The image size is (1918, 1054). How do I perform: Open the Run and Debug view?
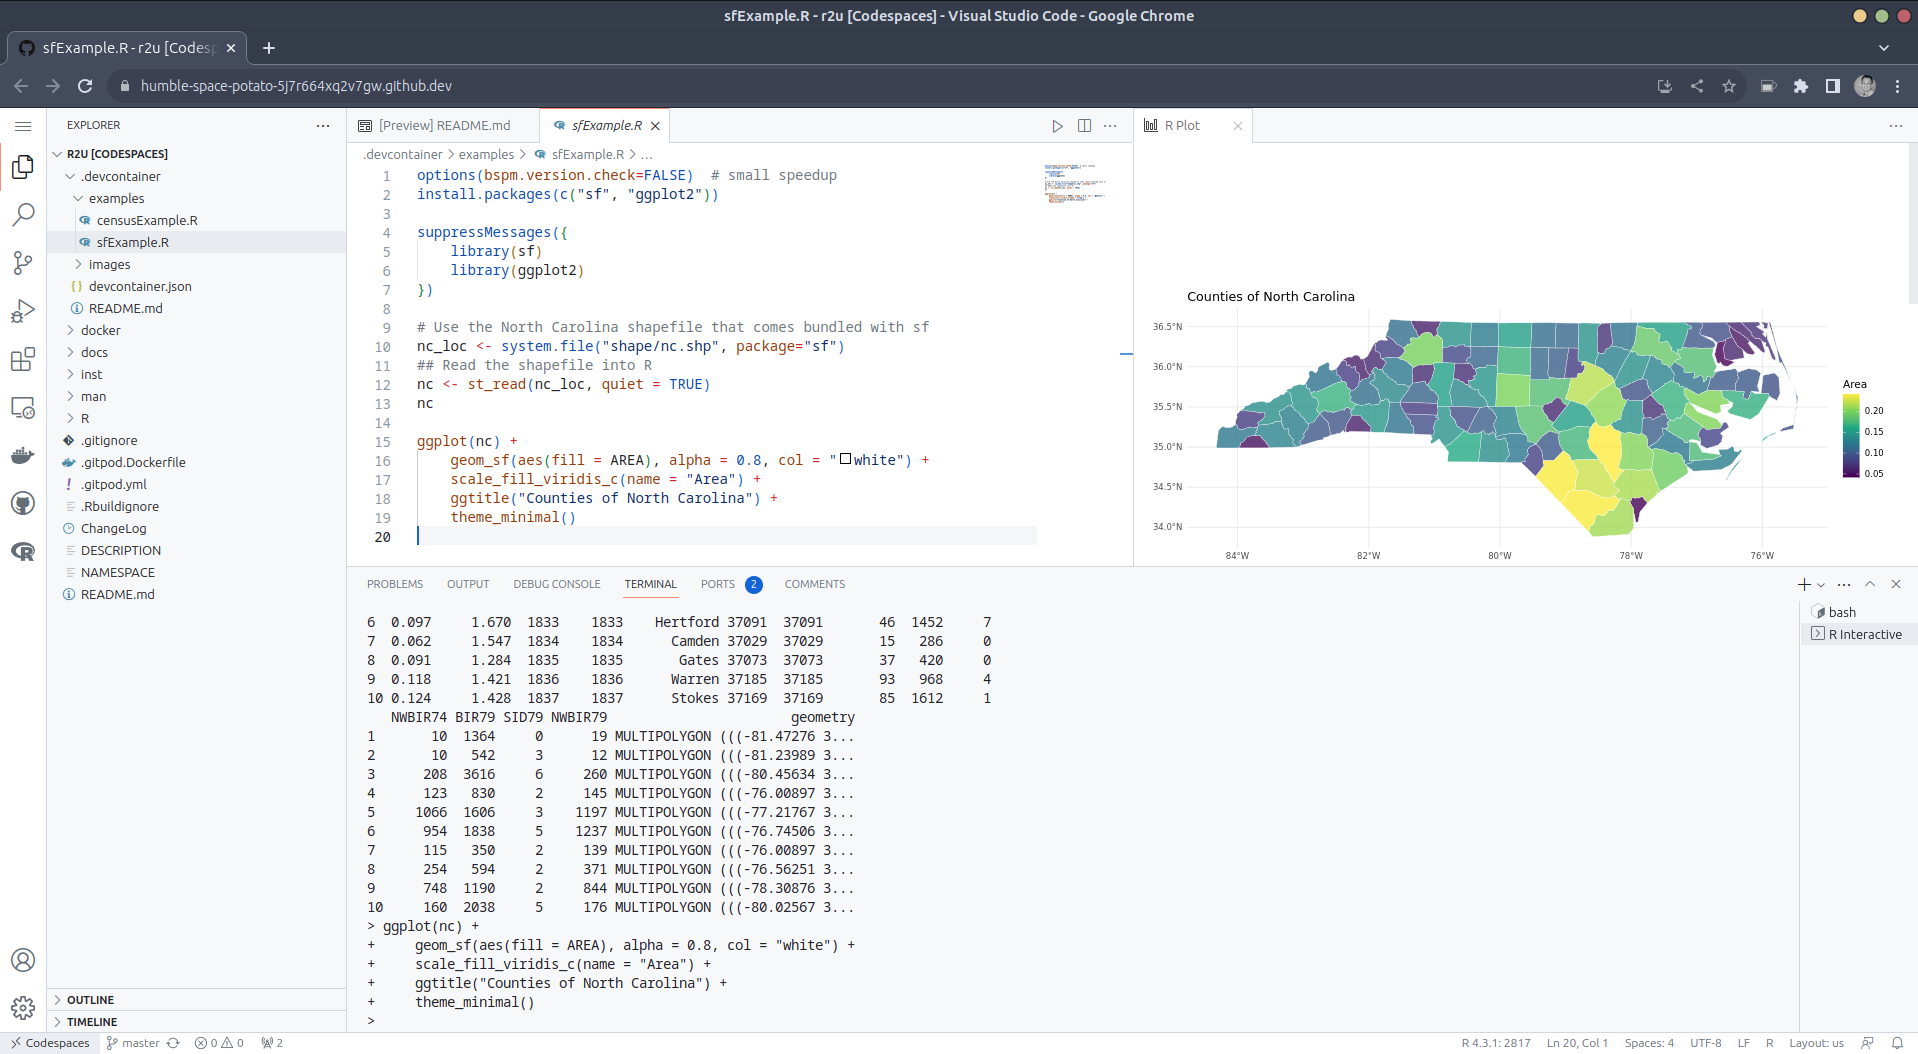pos(23,311)
